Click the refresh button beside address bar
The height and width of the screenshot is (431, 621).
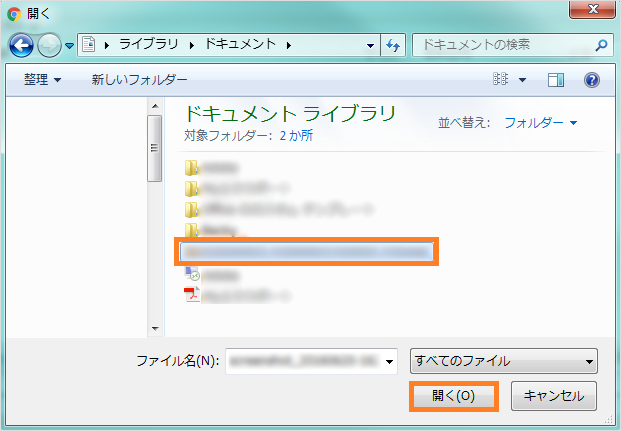[392, 45]
